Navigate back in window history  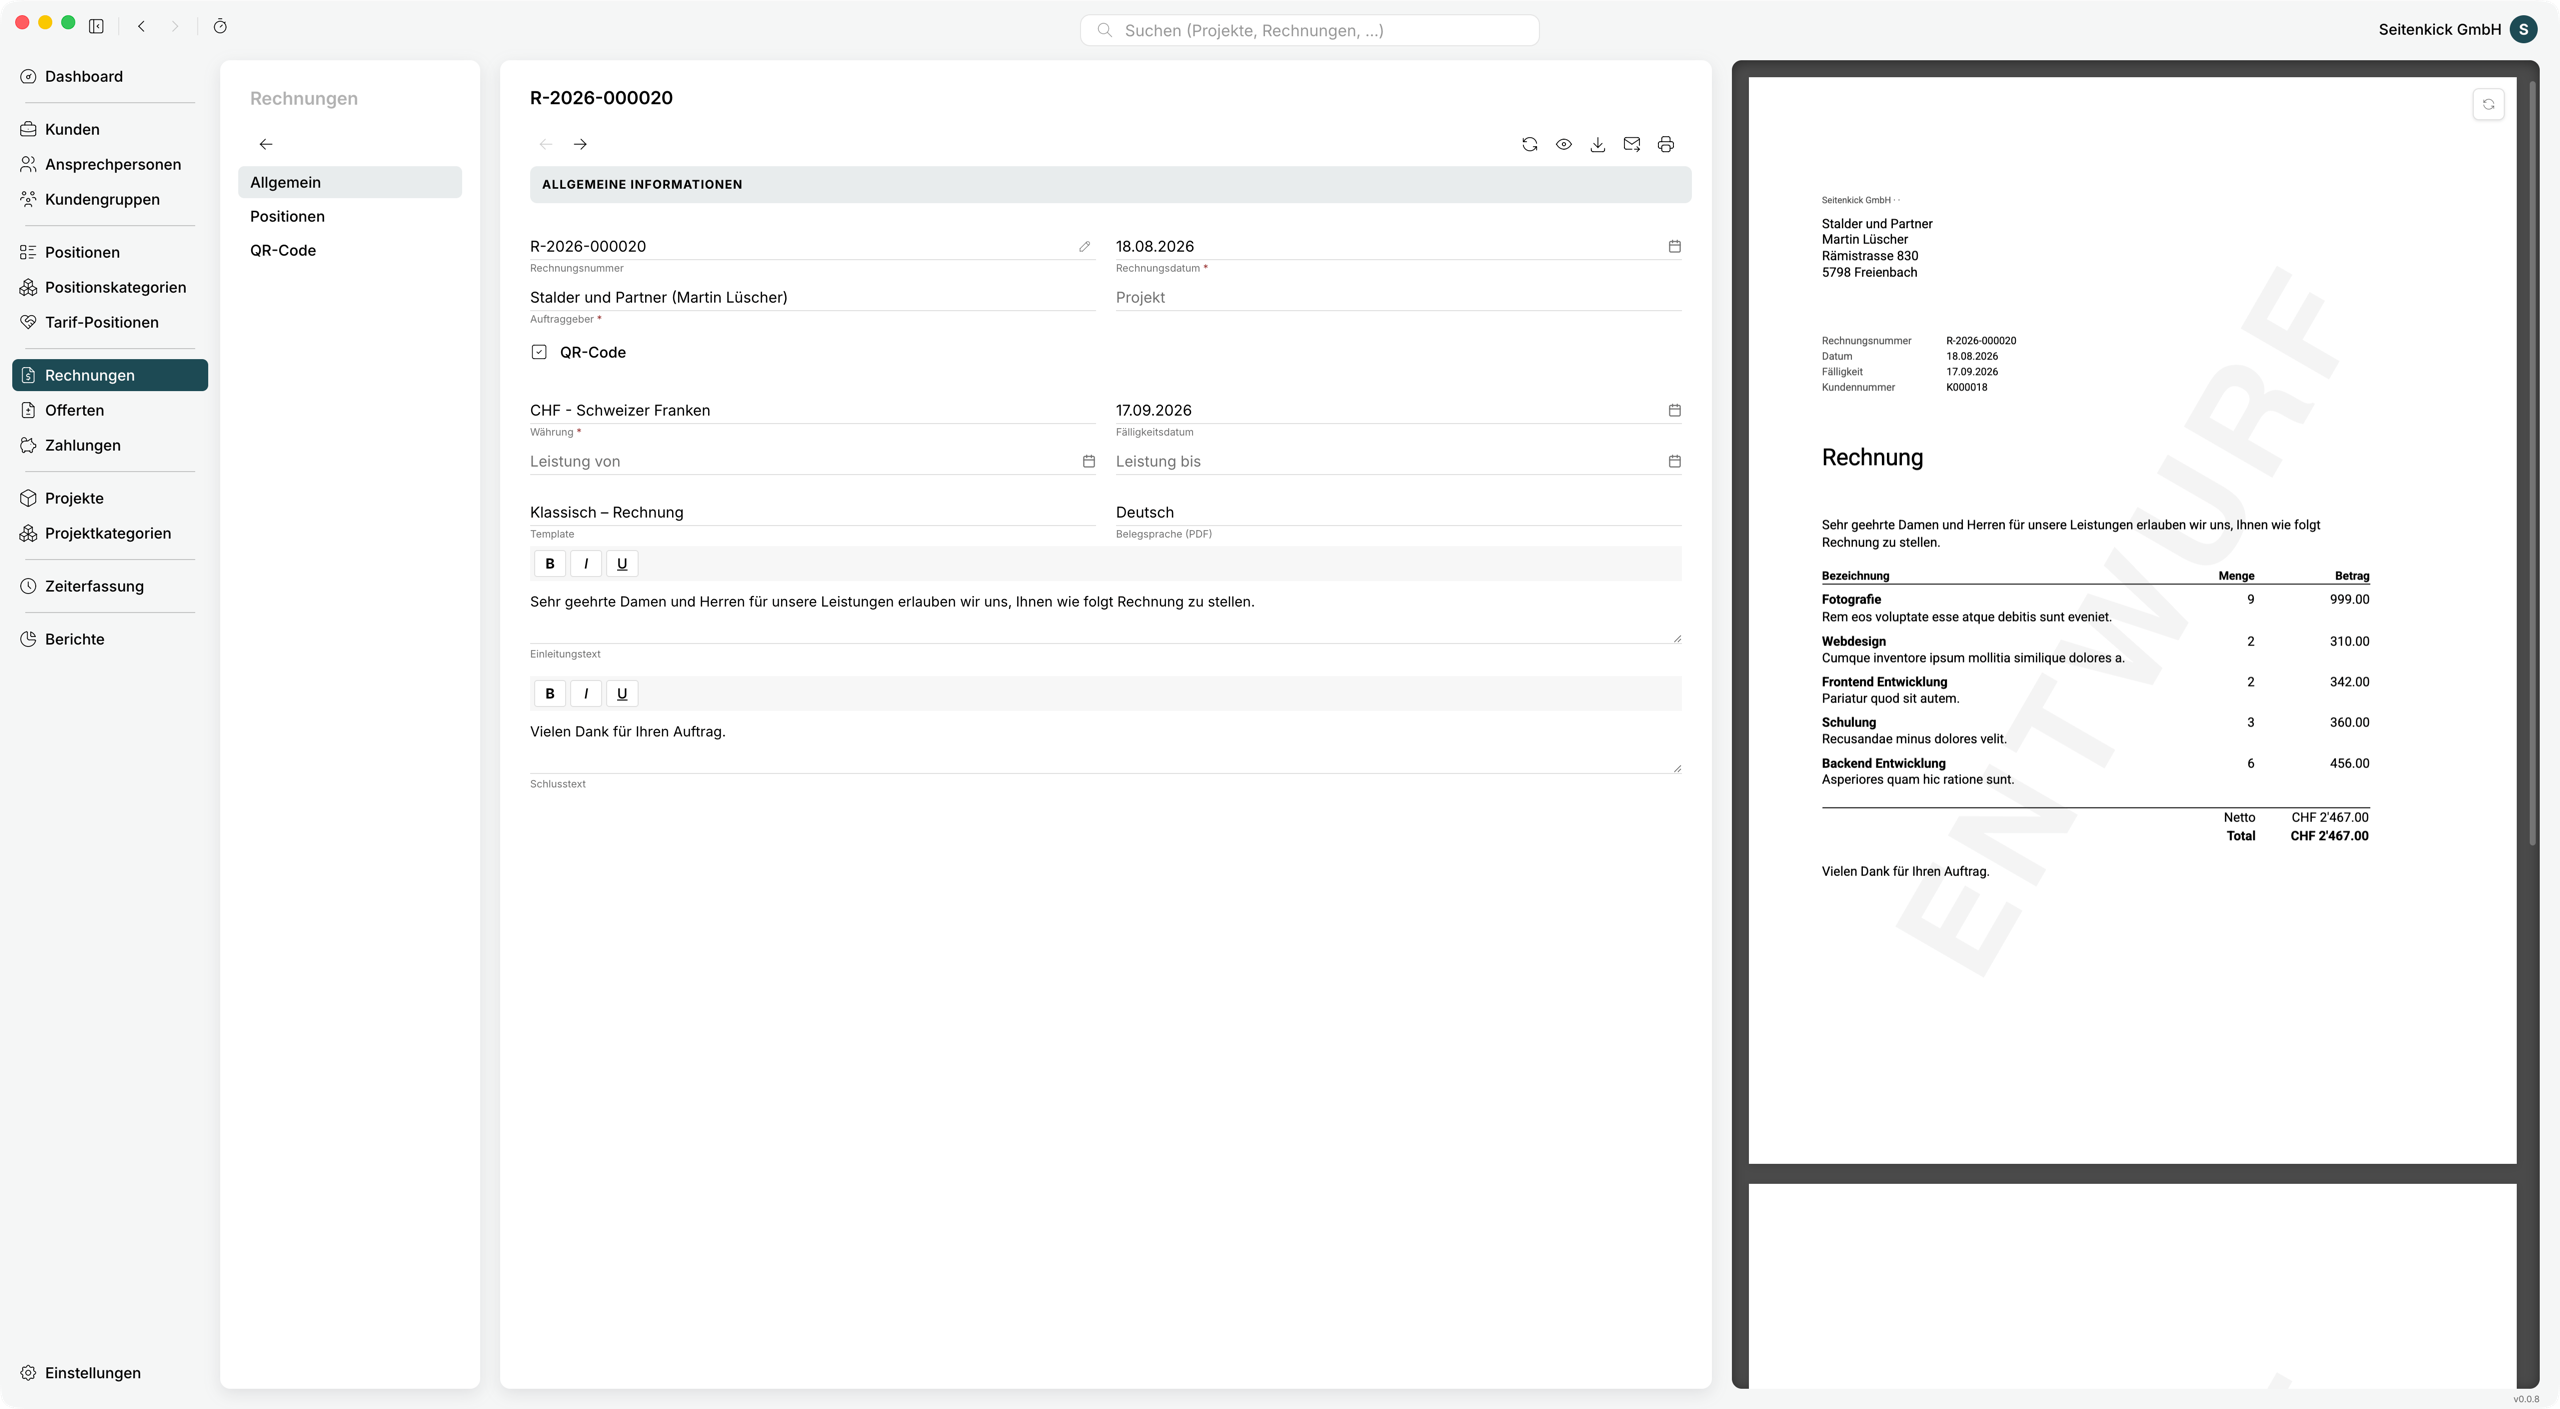tap(141, 26)
